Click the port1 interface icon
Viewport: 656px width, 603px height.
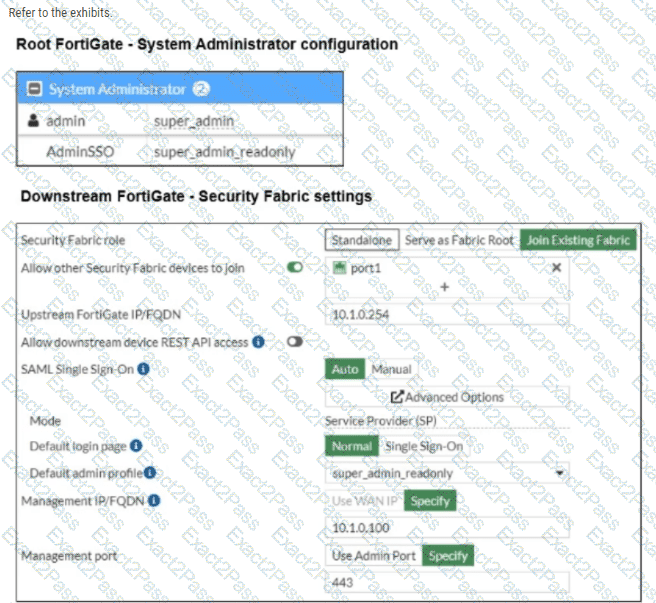coord(339,267)
